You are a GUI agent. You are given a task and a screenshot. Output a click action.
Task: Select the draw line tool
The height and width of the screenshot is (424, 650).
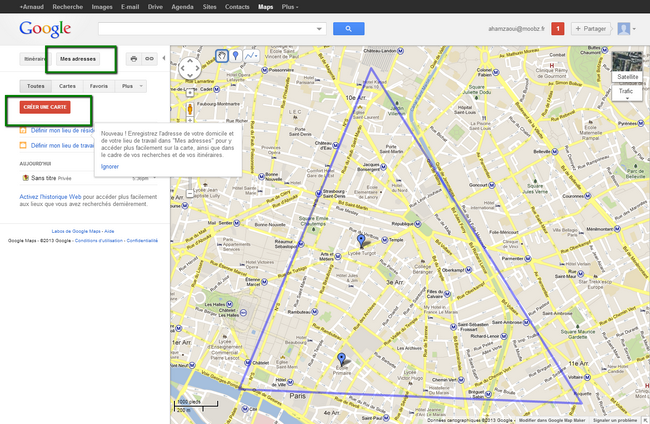pyautogui.click(x=251, y=56)
